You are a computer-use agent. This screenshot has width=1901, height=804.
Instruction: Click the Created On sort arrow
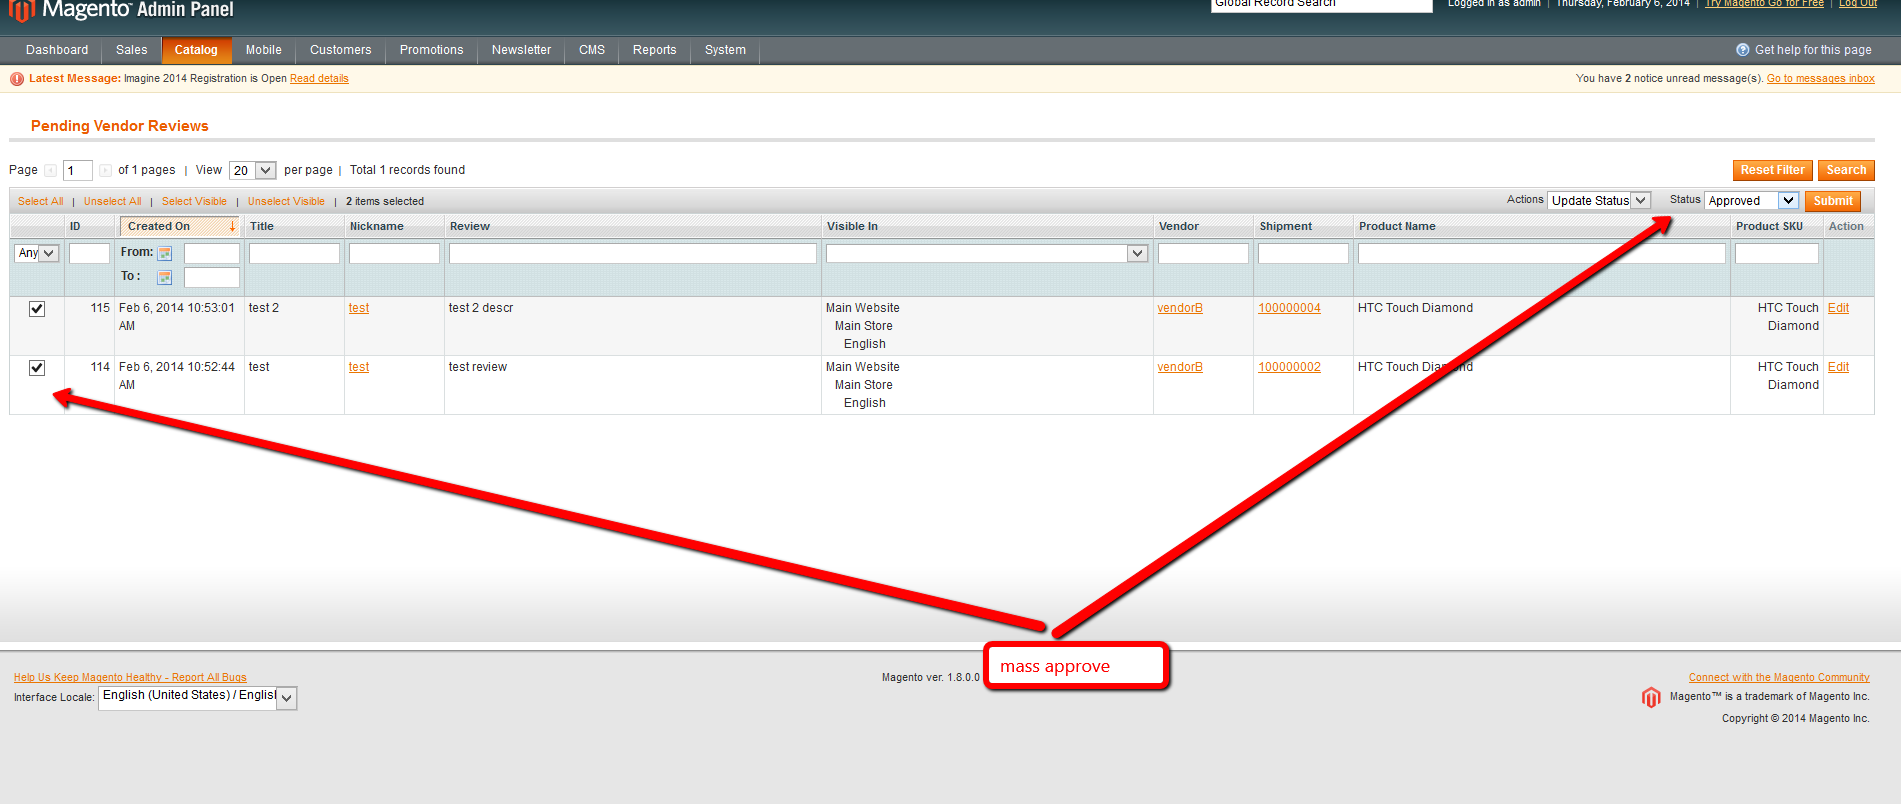click(x=232, y=227)
